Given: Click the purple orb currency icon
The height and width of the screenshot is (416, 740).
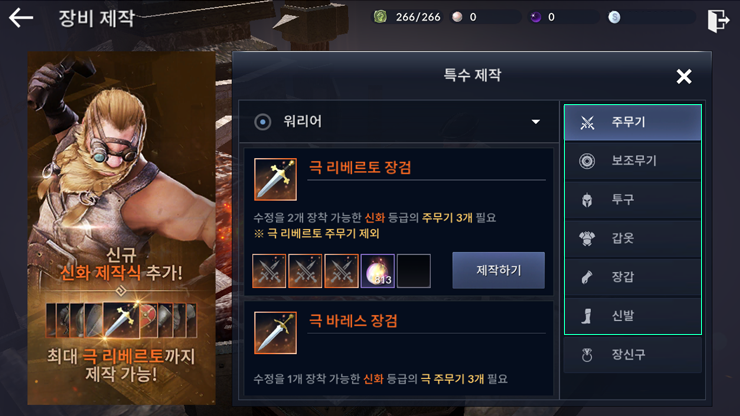Looking at the screenshot, I should pos(536,17).
